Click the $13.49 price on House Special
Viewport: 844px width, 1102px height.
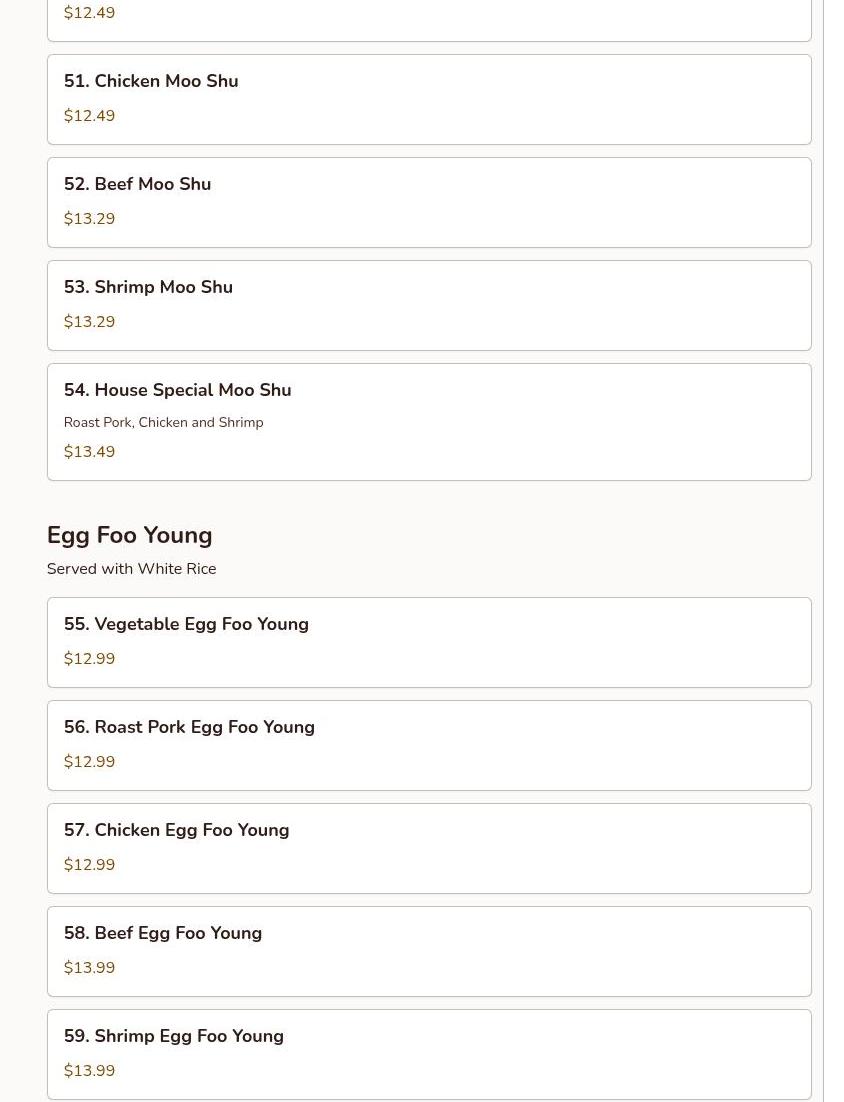point(89,452)
